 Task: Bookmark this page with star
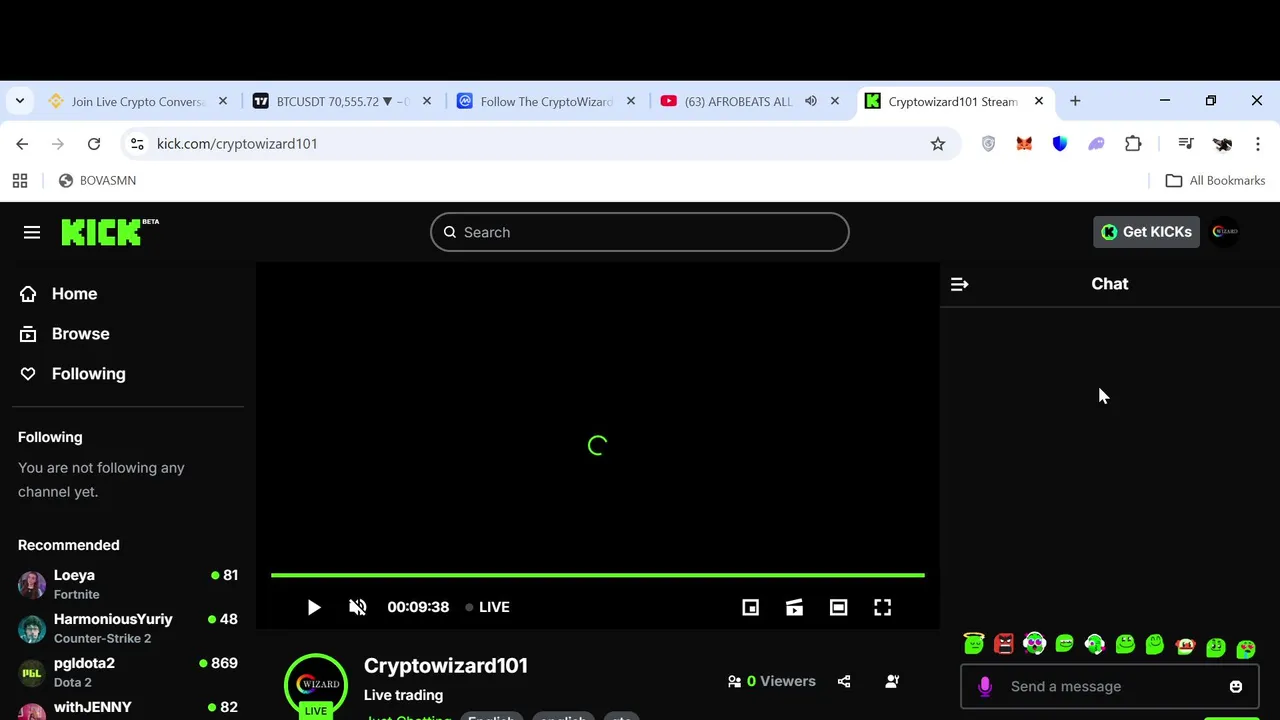(938, 144)
